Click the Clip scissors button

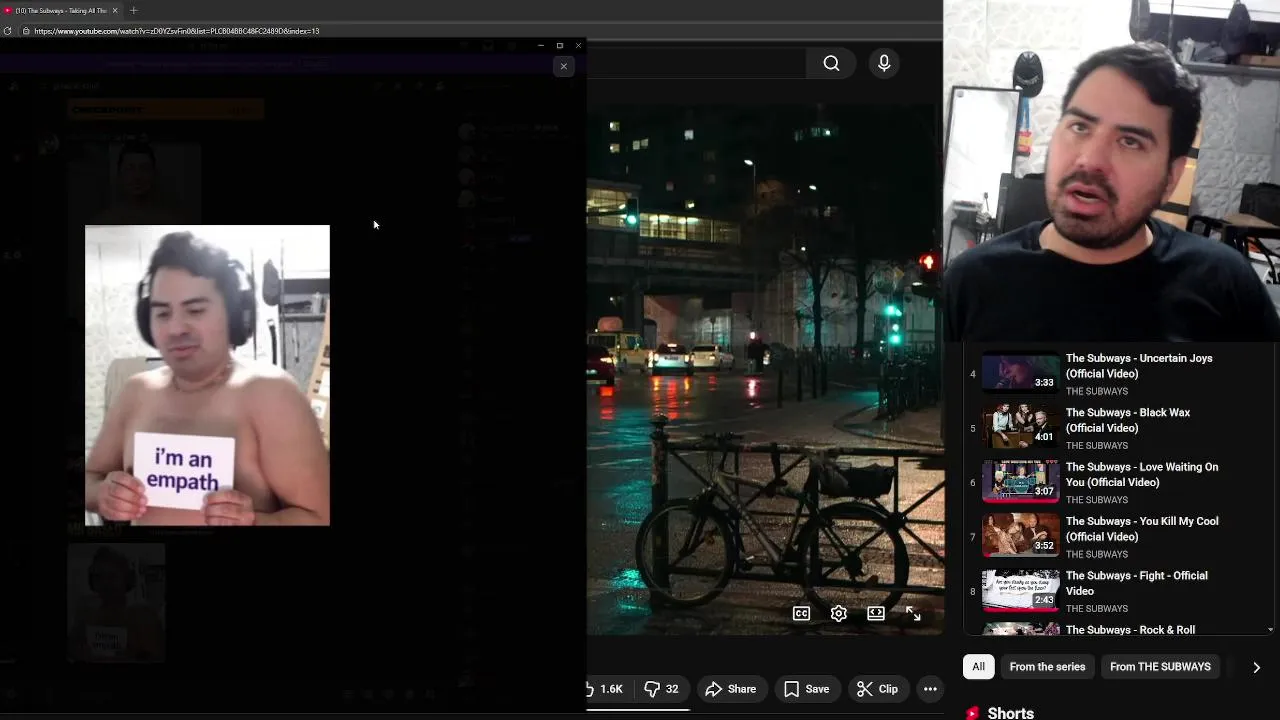point(877,689)
